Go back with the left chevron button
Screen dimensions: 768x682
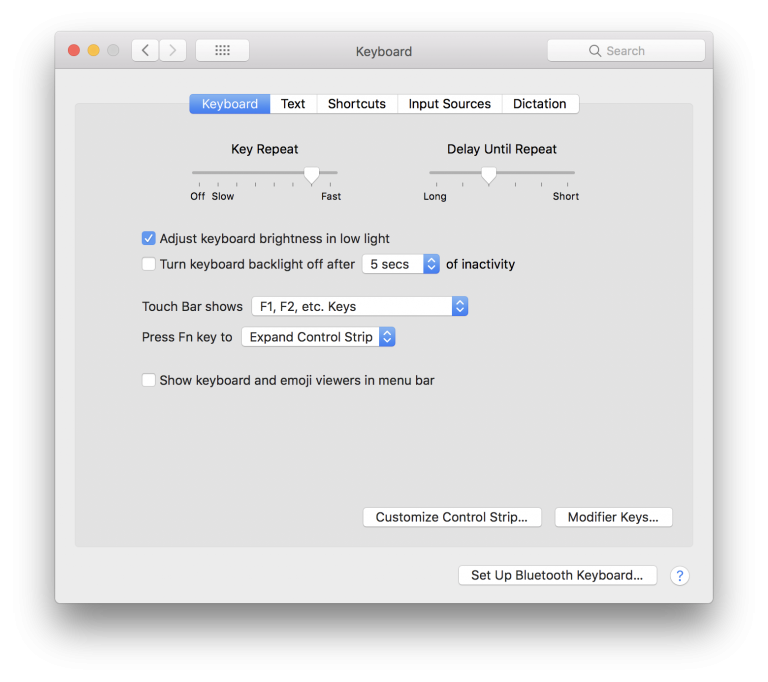(x=145, y=50)
